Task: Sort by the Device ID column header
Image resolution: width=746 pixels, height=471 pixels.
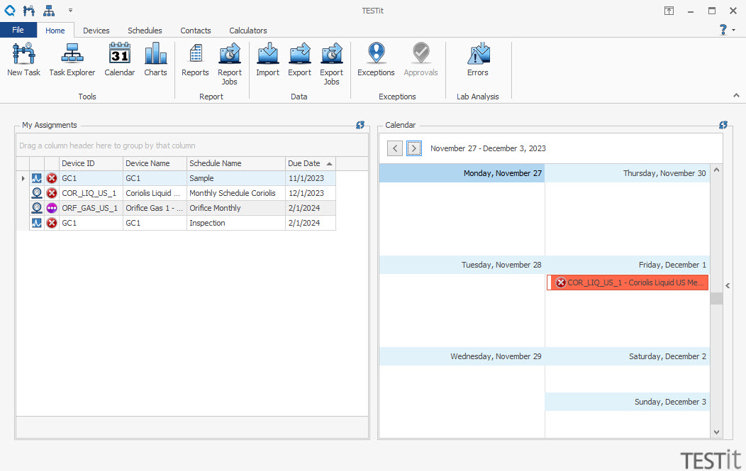Action: pyautogui.click(x=91, y=163)
